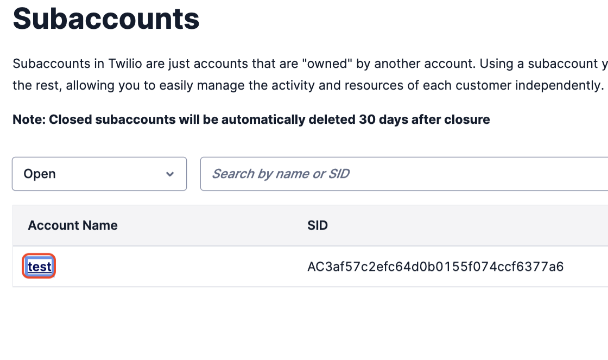Click the placeholder text in SID search box
608x360 pixels.
tap(281, 174)
